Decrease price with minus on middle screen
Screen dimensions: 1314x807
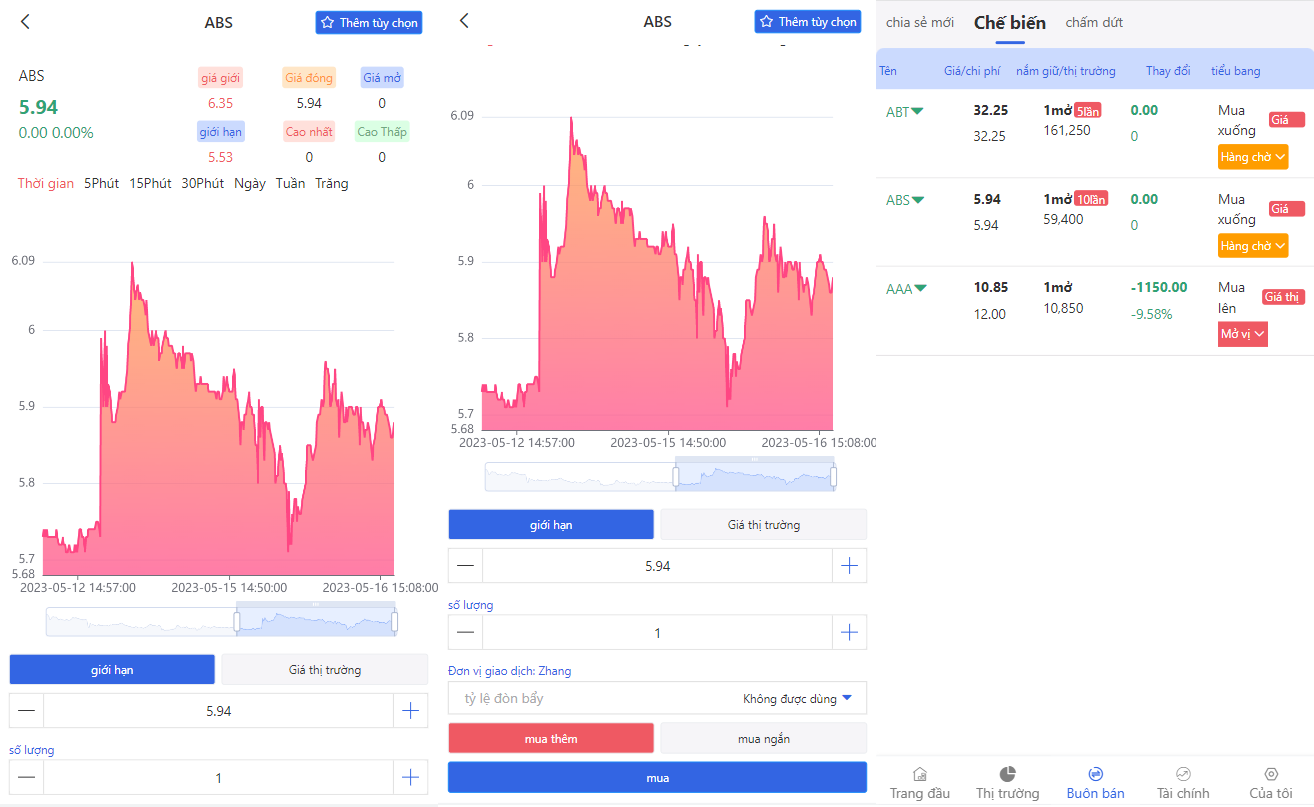click(465, 565)
